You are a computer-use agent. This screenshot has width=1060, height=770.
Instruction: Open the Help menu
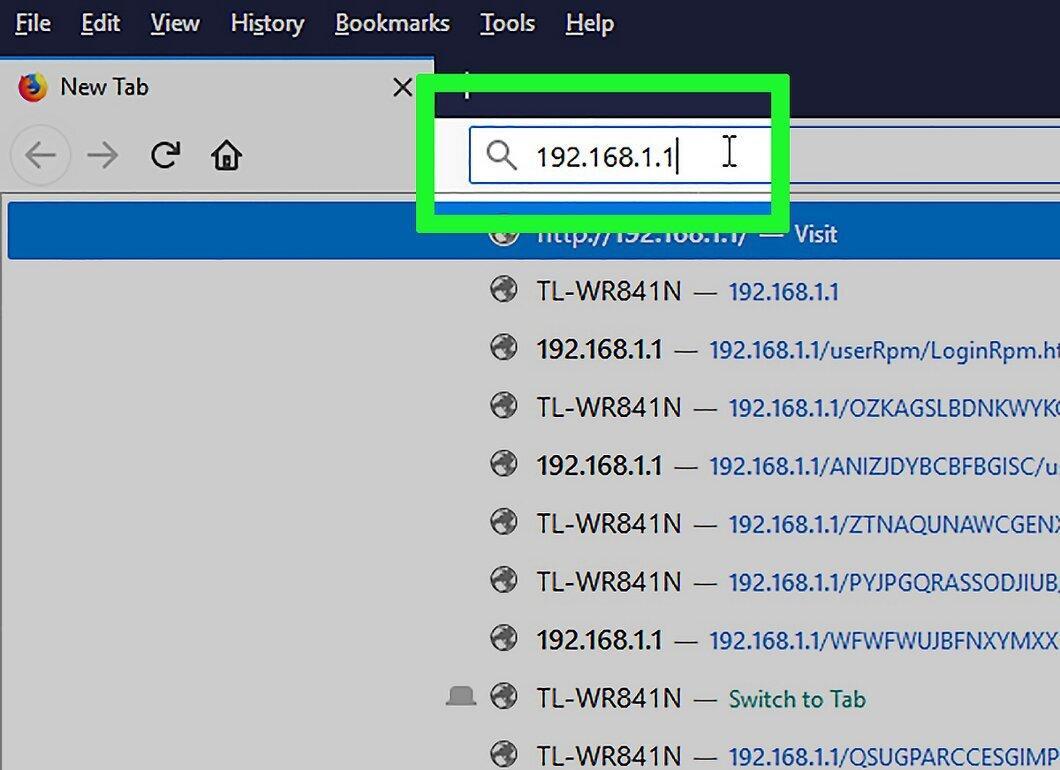click(x=589, y=24)
